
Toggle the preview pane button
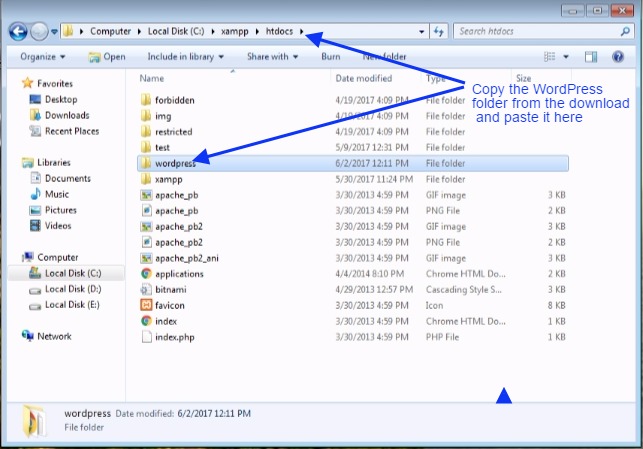(591, 57)
